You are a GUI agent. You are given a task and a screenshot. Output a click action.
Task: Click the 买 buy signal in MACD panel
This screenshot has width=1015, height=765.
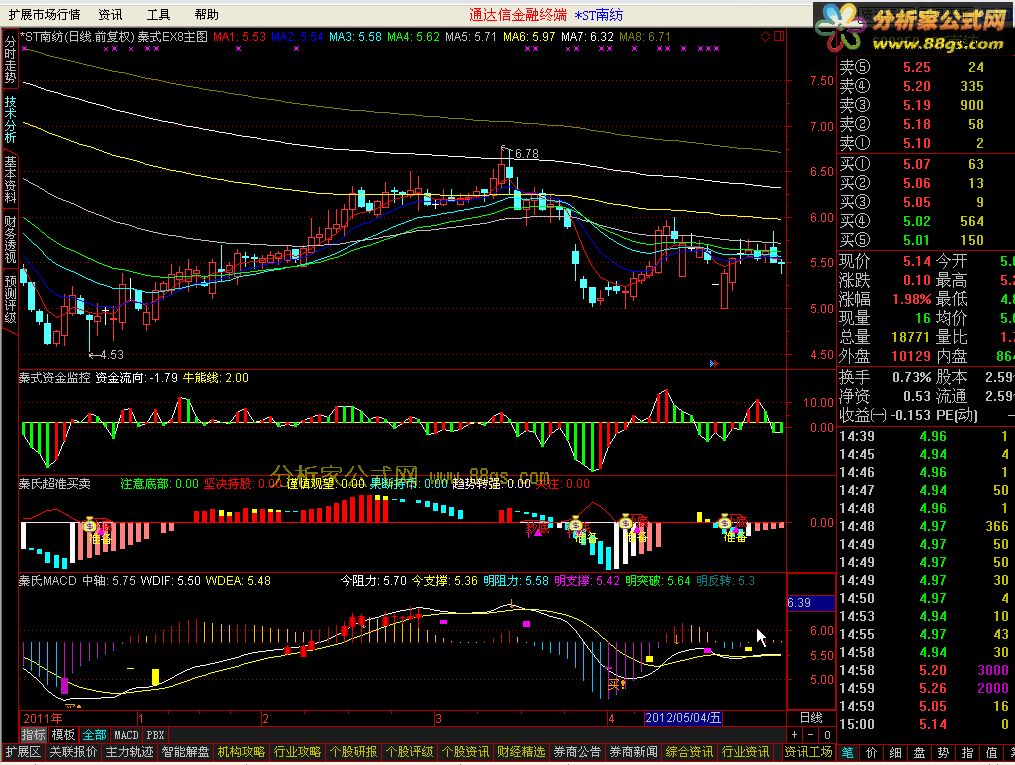click(615, 684)
